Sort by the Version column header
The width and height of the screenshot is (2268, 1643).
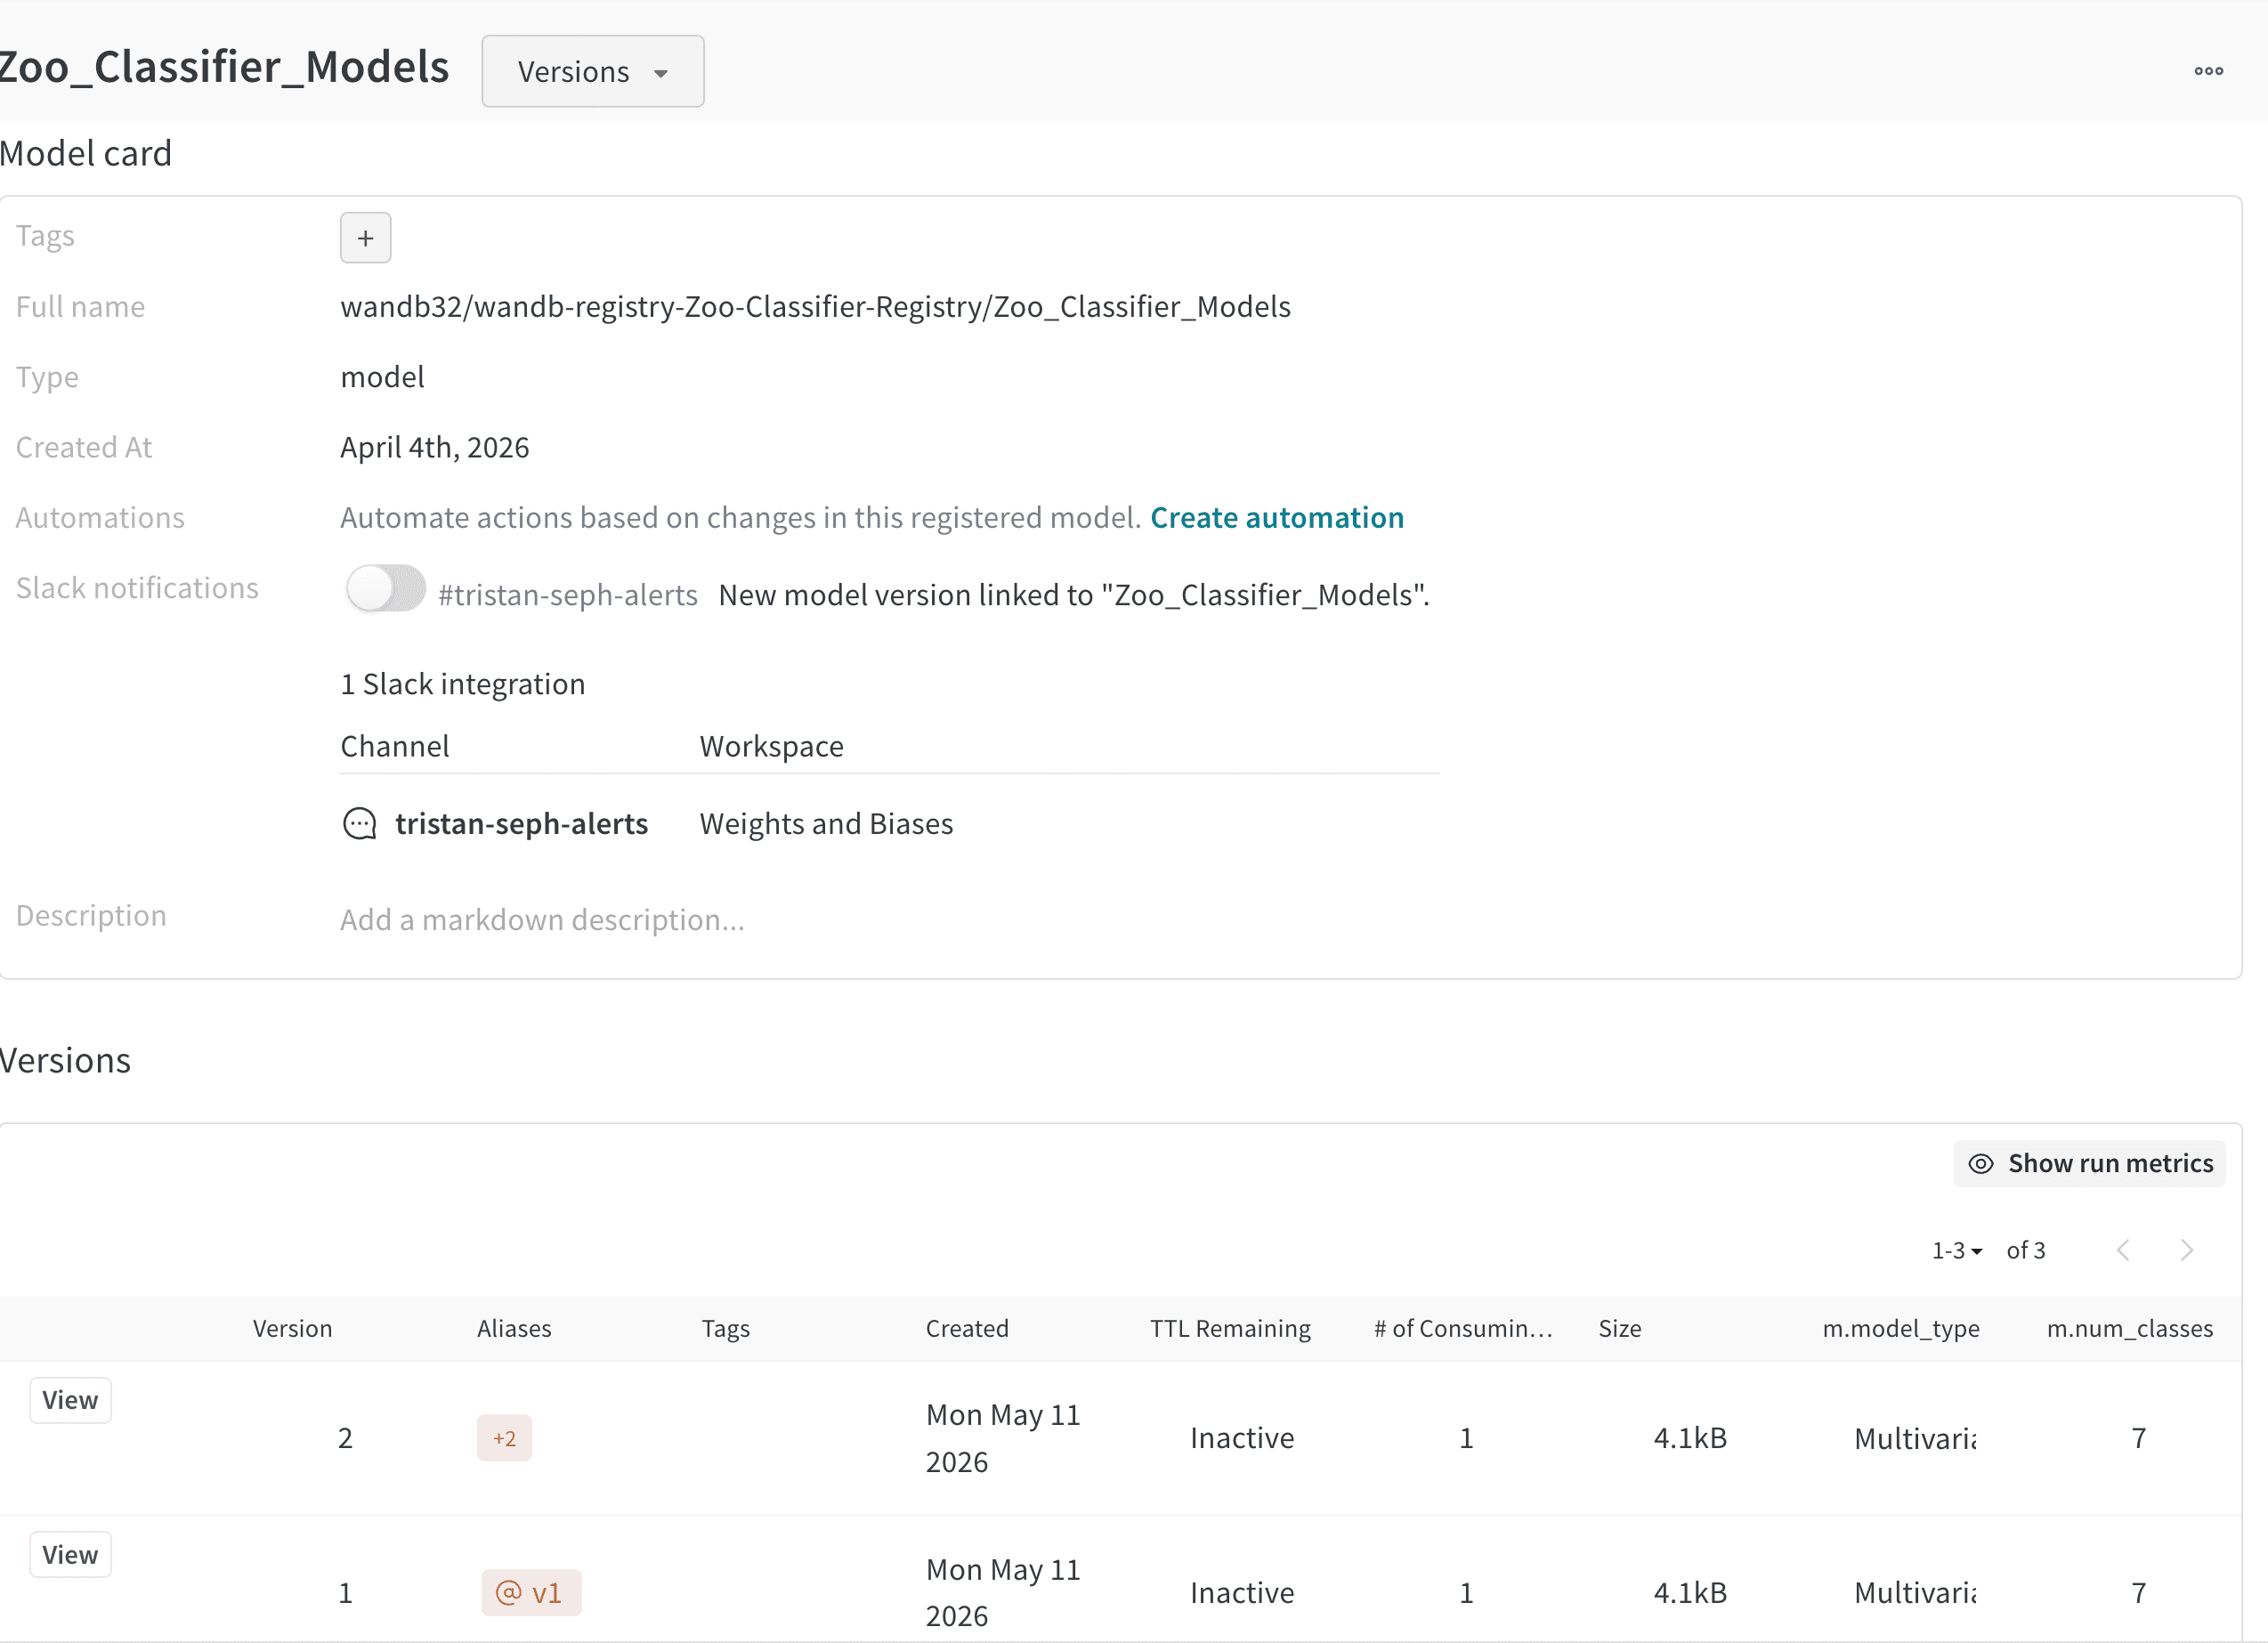(292, 1328)
